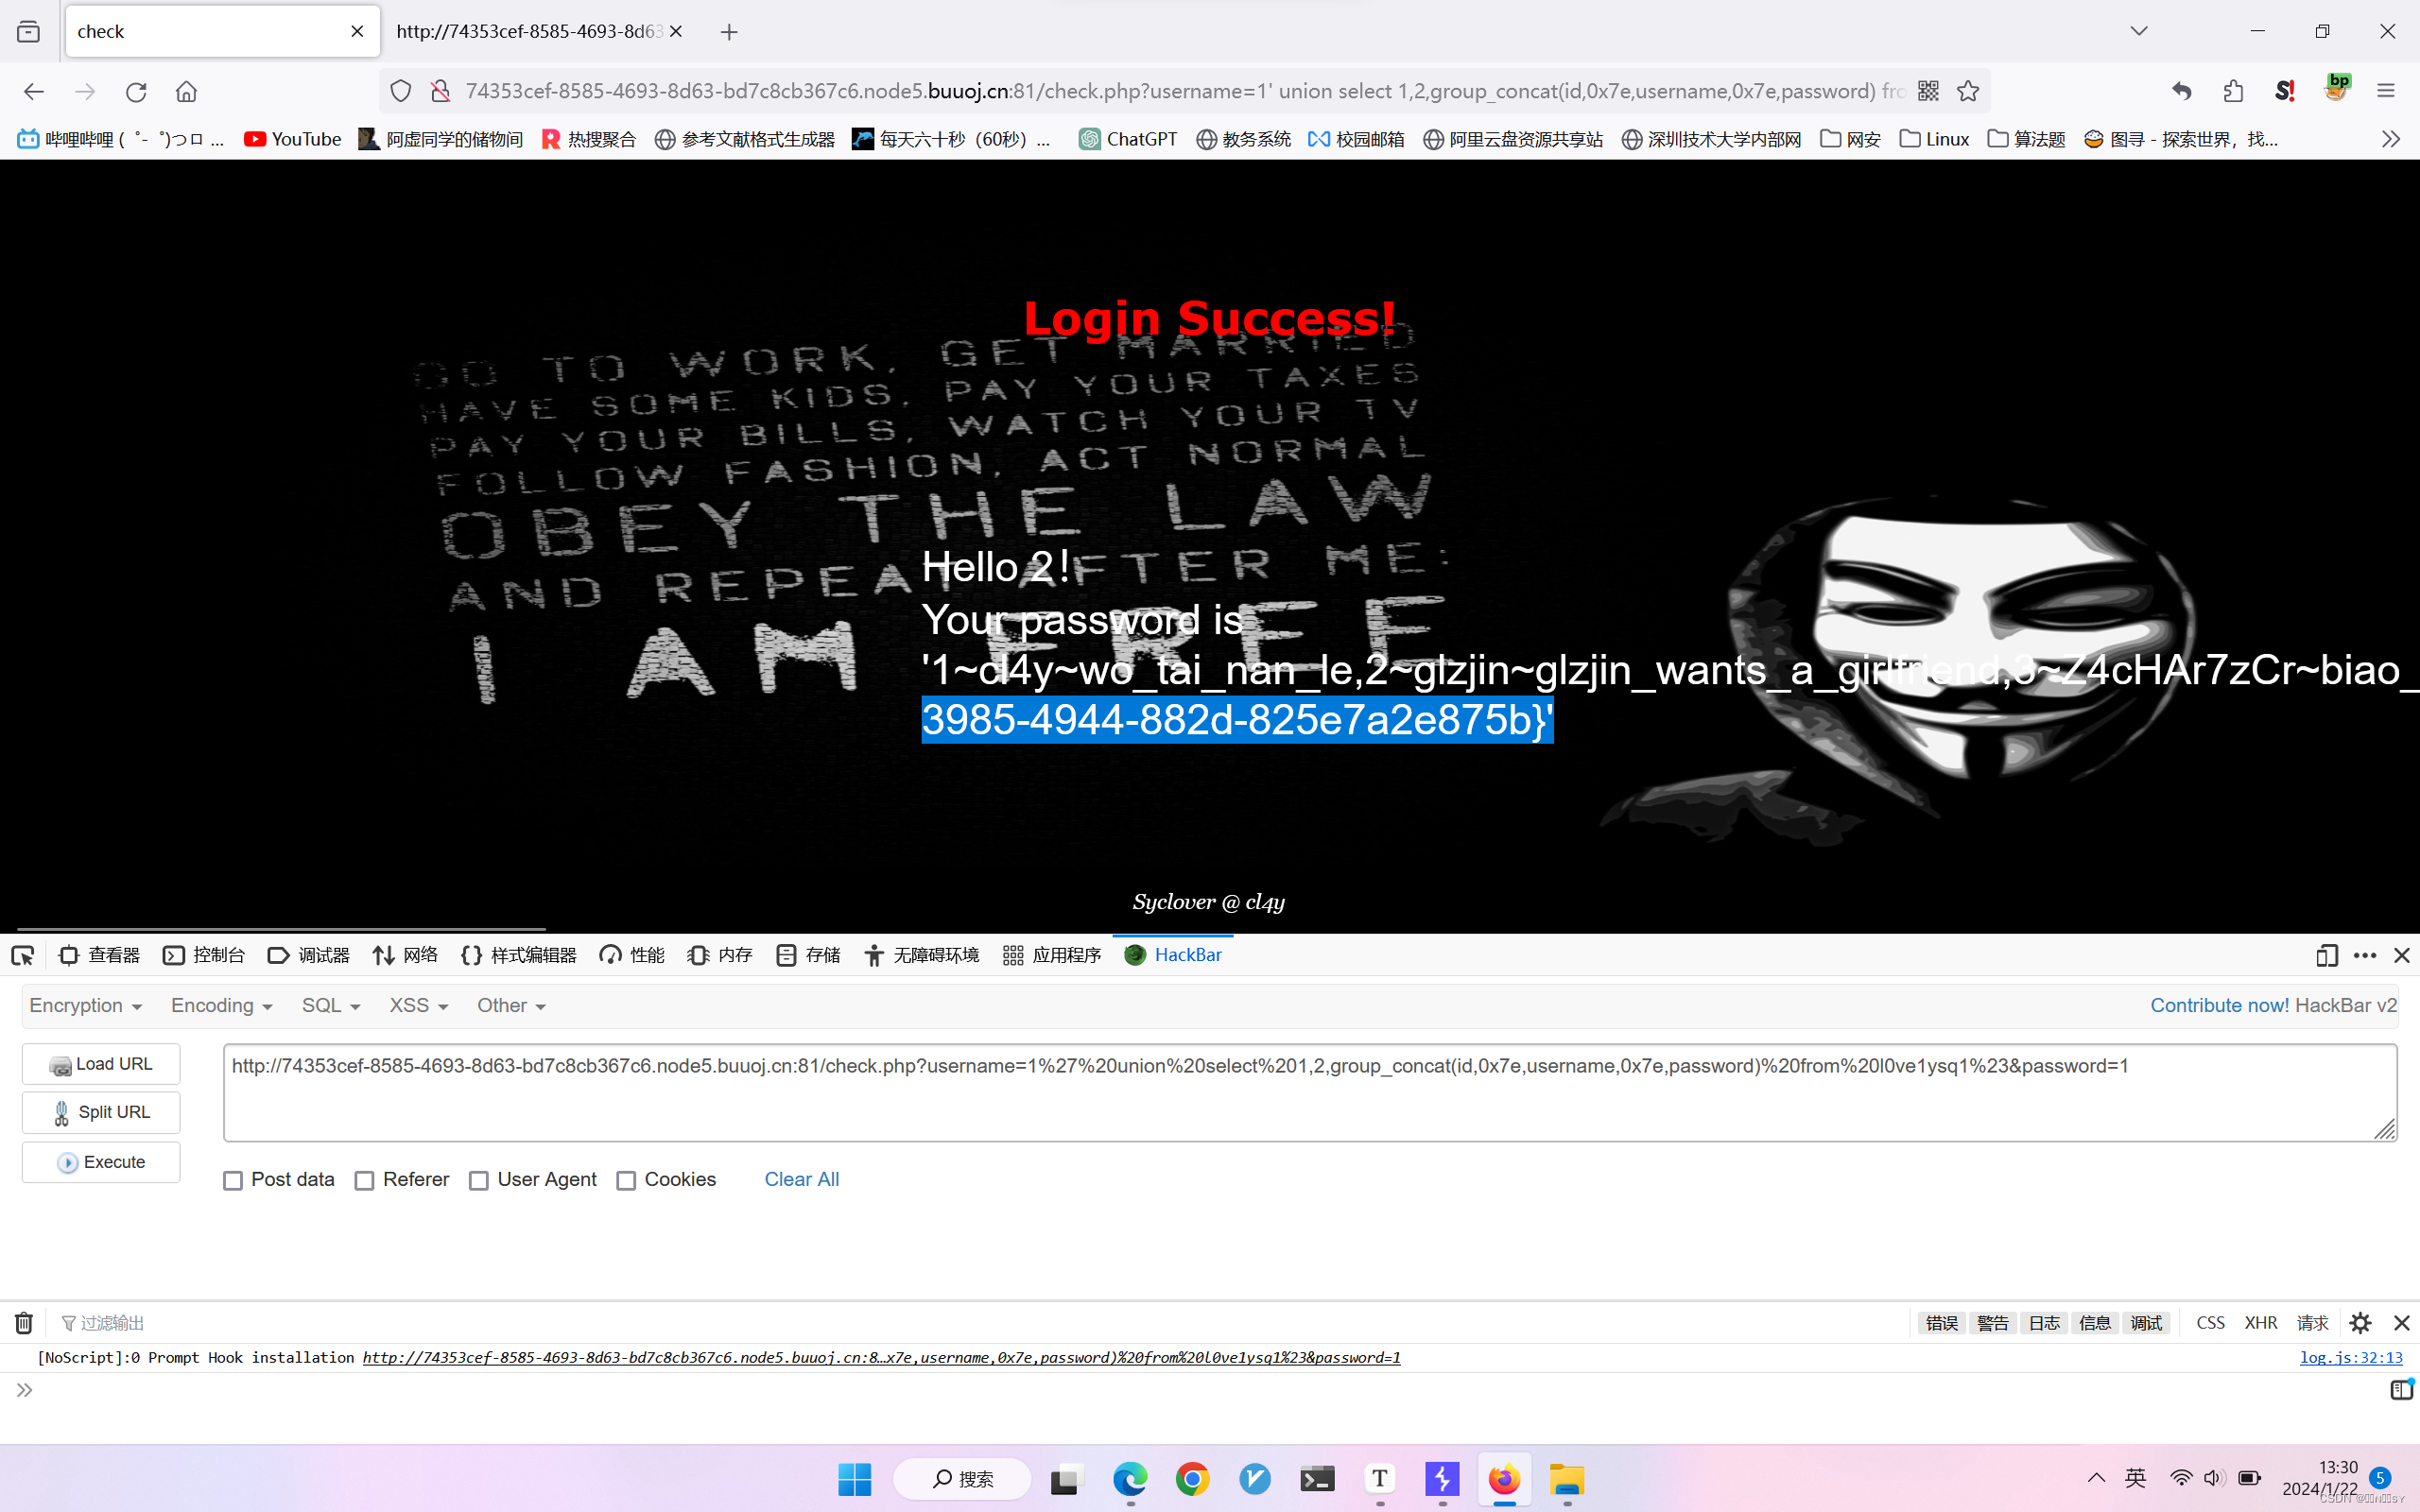Show more bookmarks chevron
The image size is (2420, 1512).
tap(2391, 139)
